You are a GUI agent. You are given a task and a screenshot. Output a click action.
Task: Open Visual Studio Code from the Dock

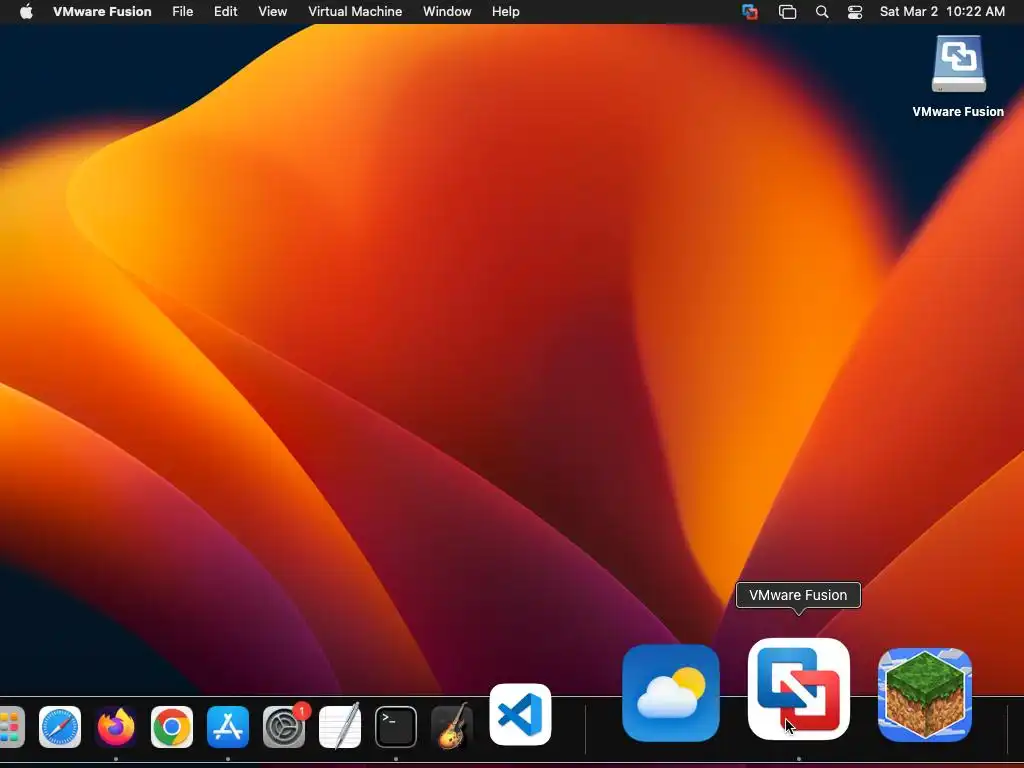click(520, 714)
